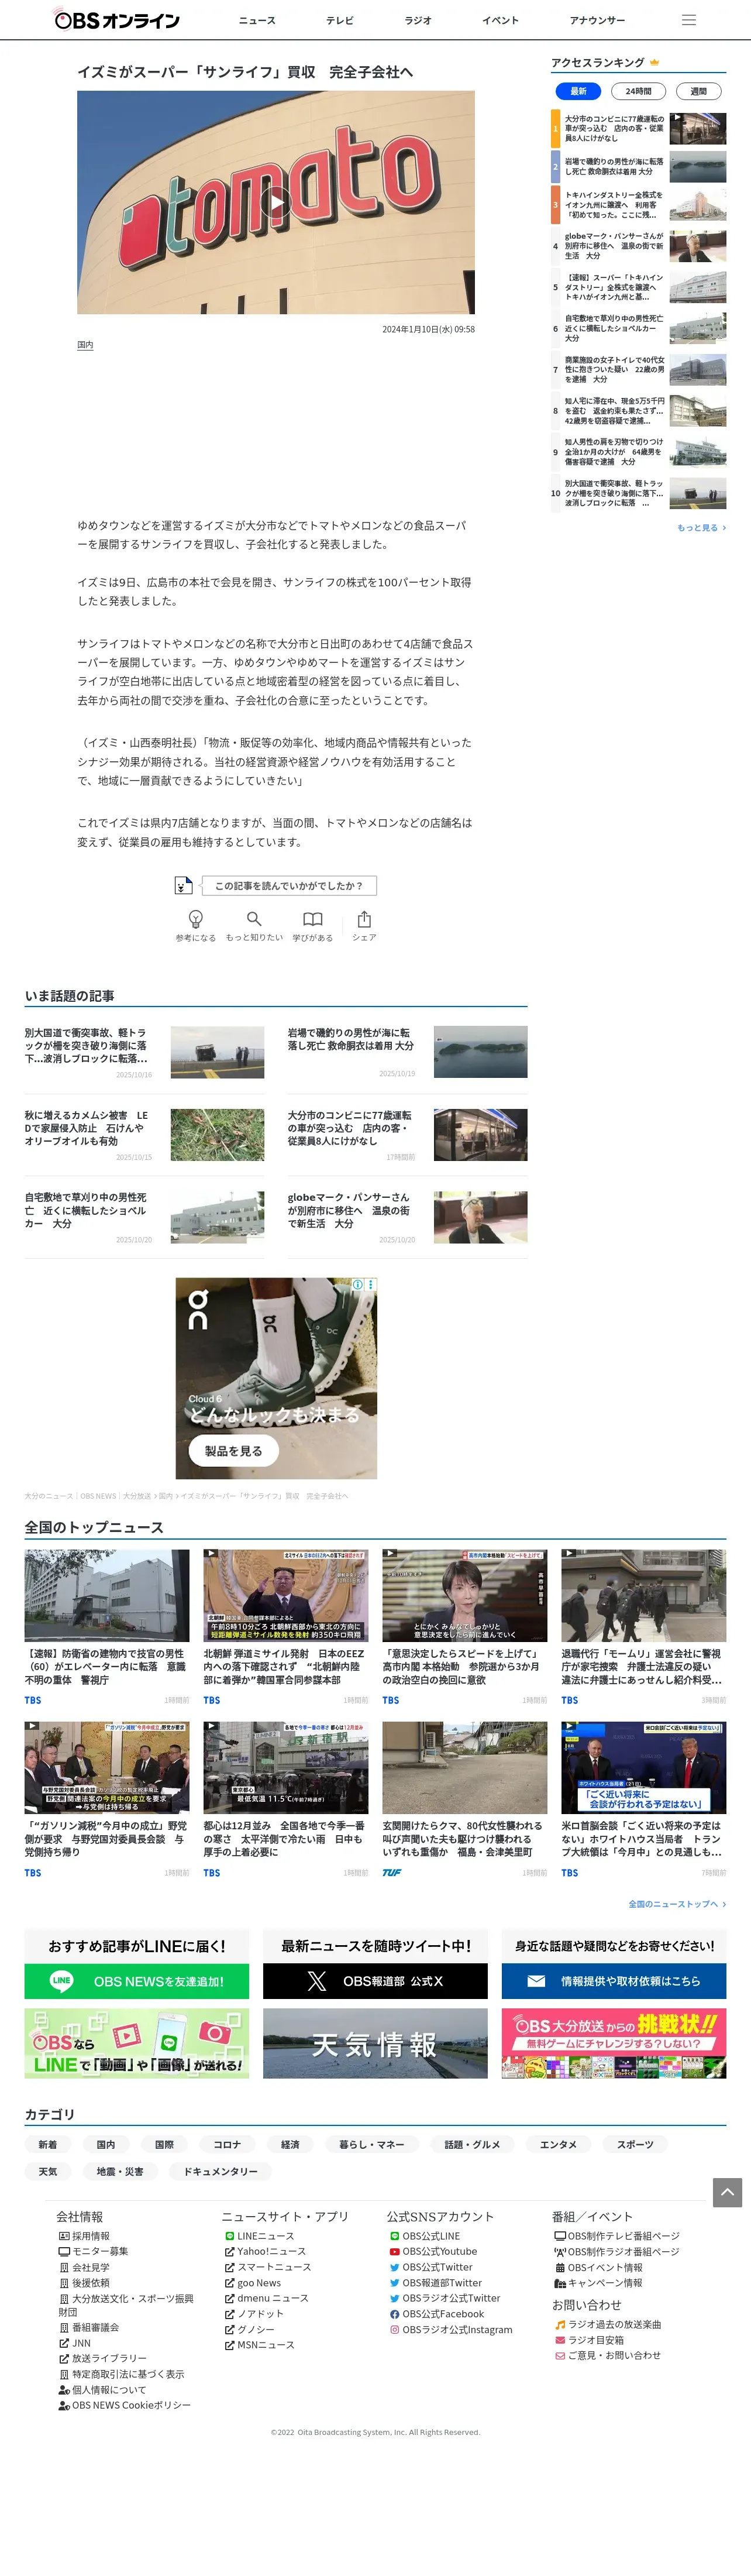Click the もっと知りたい magnifier icon
This screenshot has height=2576, width=751.
[254, 919]
